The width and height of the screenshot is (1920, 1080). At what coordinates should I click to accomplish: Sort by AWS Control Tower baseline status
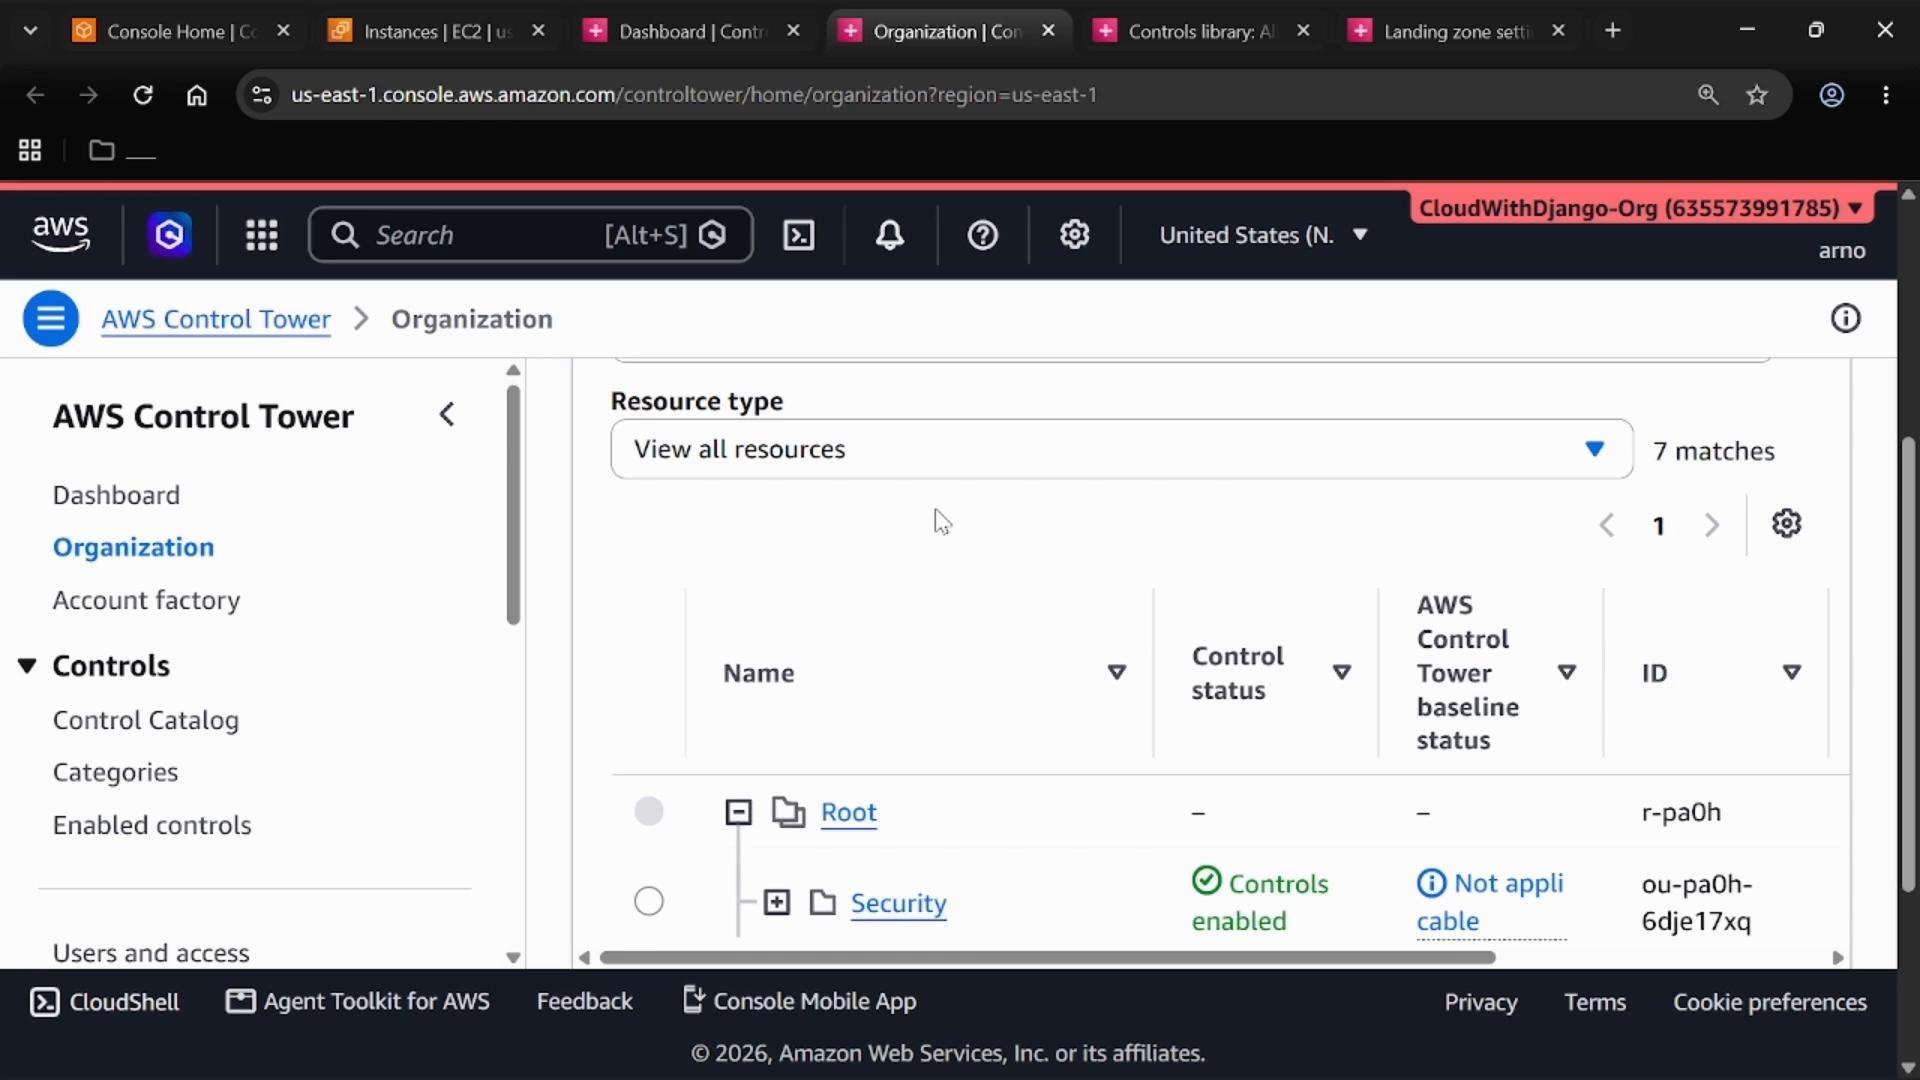(1567, 673)
